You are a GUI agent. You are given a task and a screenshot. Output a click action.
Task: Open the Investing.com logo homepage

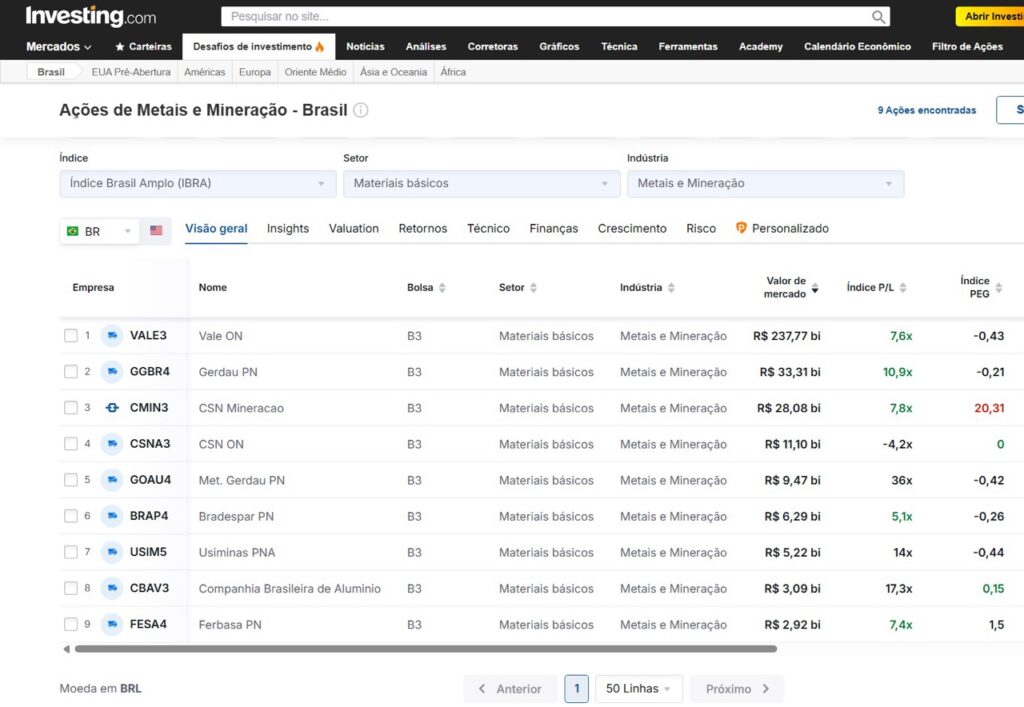click(x=91, y=16)
